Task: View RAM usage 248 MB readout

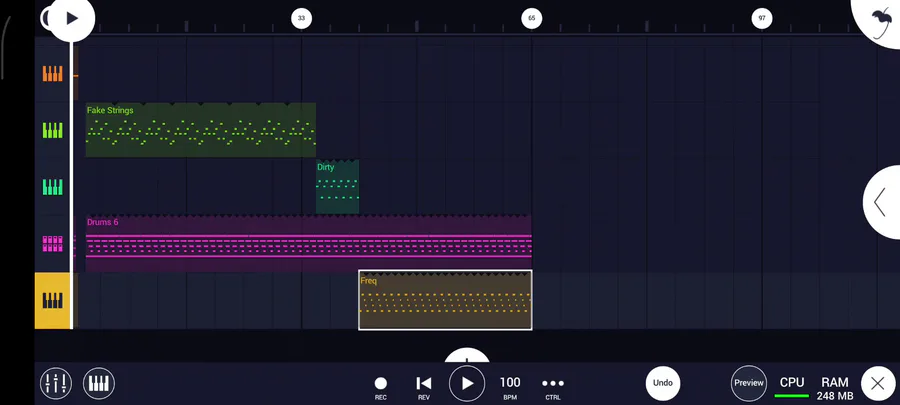Action: tap(835, 388)
